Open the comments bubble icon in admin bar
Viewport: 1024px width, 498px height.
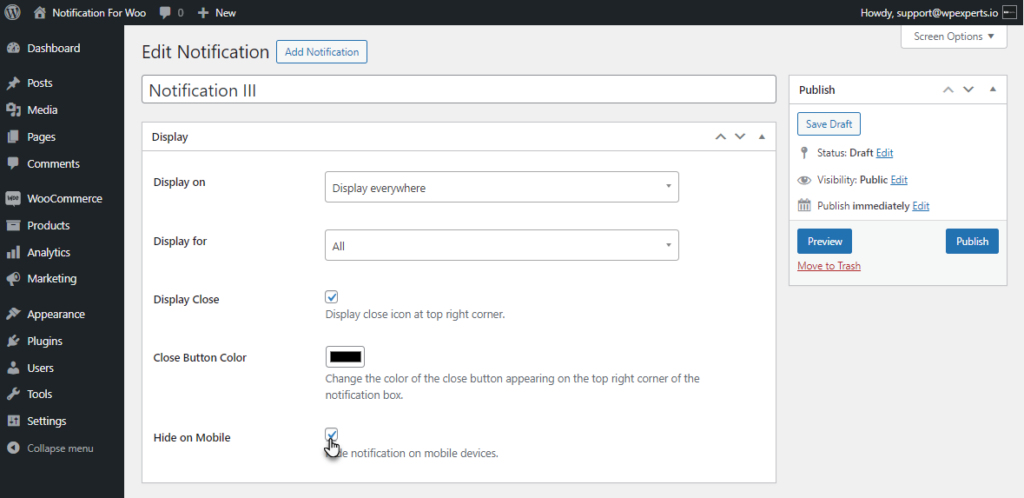tap(164, 13)
